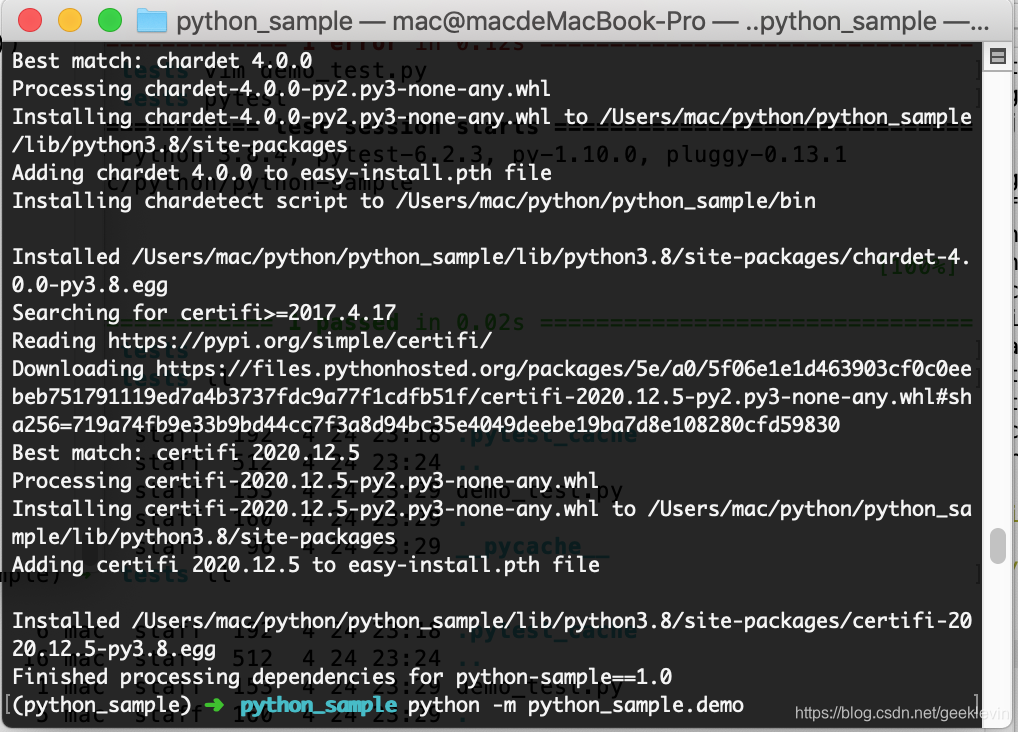Click 'Processing certifi-2020.12.5-py2.py3-none-any.whl' line
The height and width of the screenshot is (732, 1018).
pyautogui.click(x=305, y=481)
